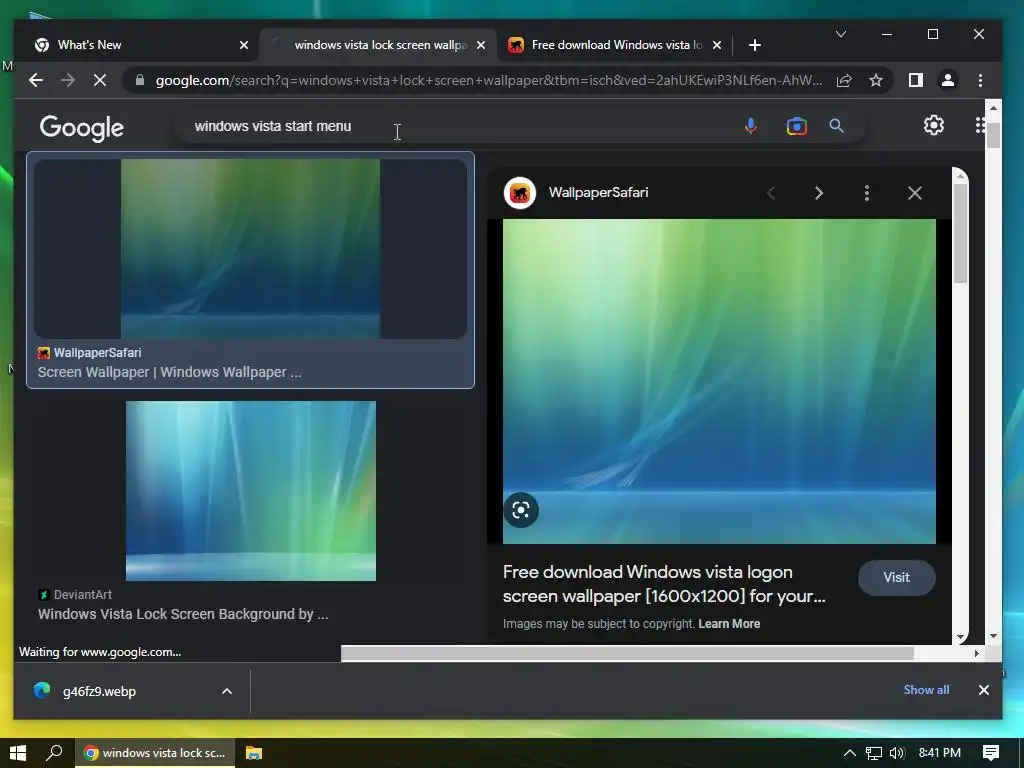The height and width of the screenshot is (768, 1024).
Task: Open Screen Wallpaper | Windows Wallpaper result title
Action: pyautogui.click(x=170, y=372)
